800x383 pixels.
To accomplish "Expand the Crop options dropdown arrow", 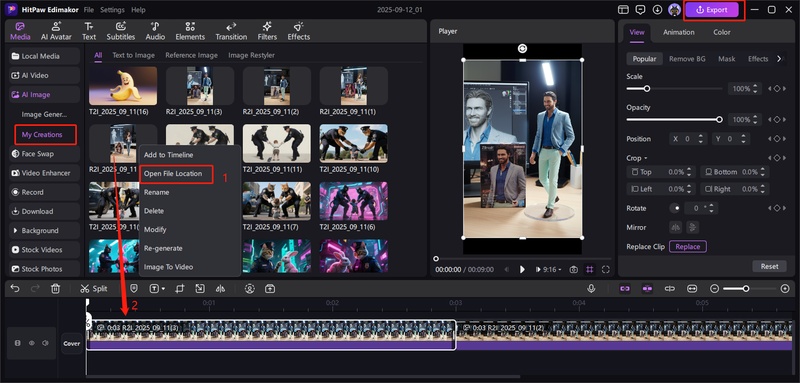I will (x=645, y=159).
